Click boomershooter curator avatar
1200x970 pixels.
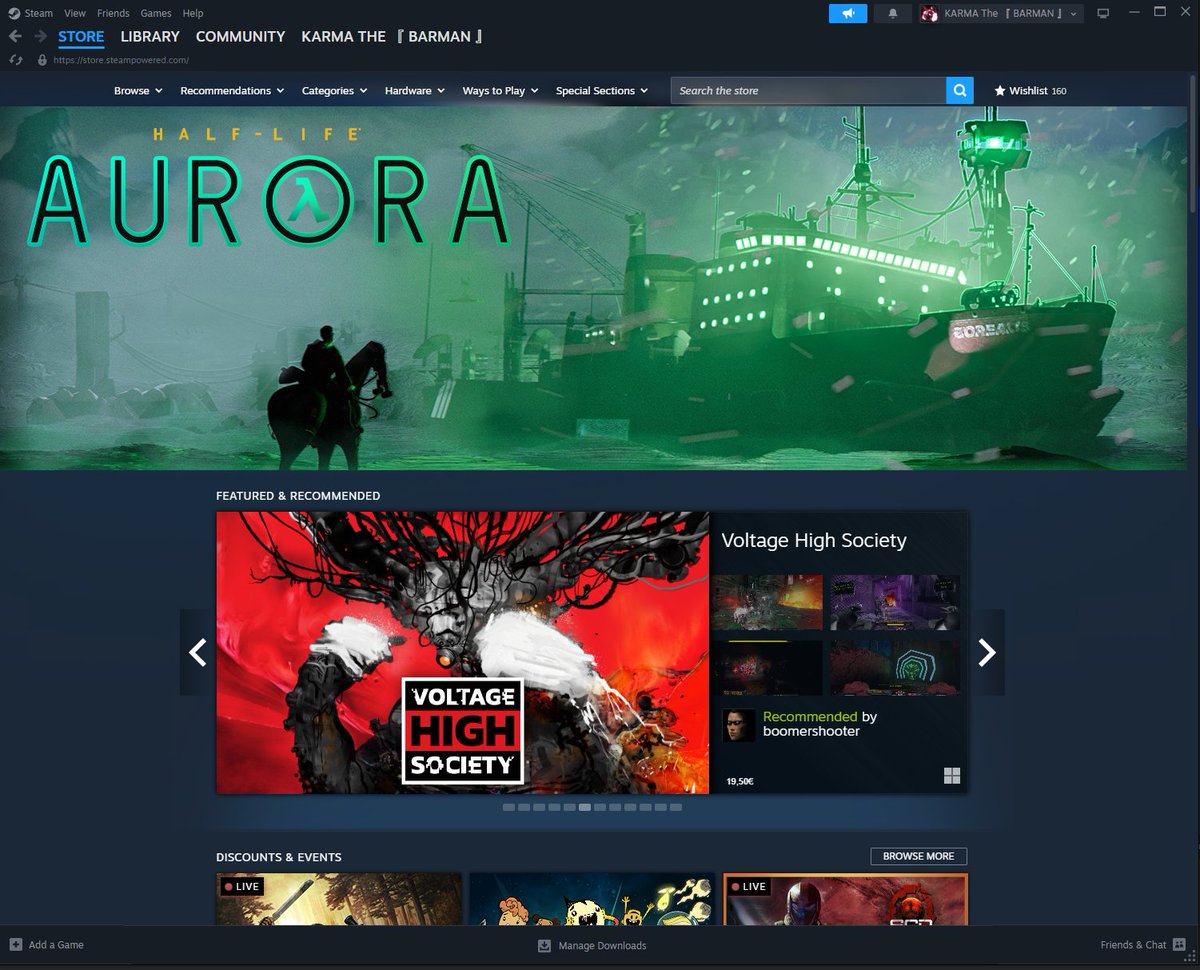point(738,725)
